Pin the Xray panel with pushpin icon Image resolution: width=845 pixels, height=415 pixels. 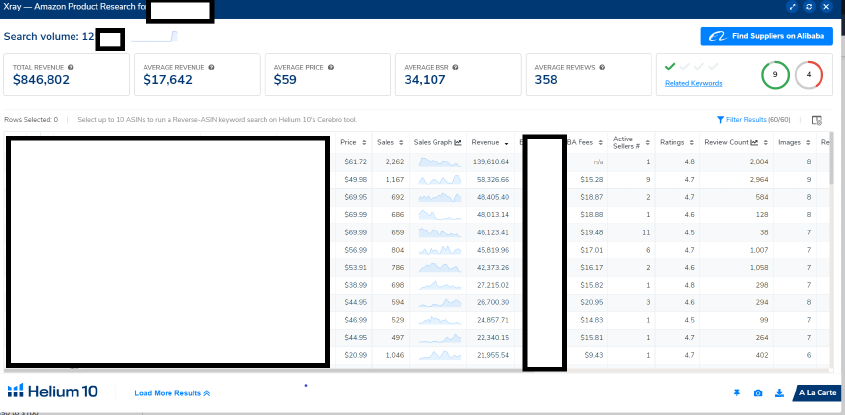tap(736, 393)
